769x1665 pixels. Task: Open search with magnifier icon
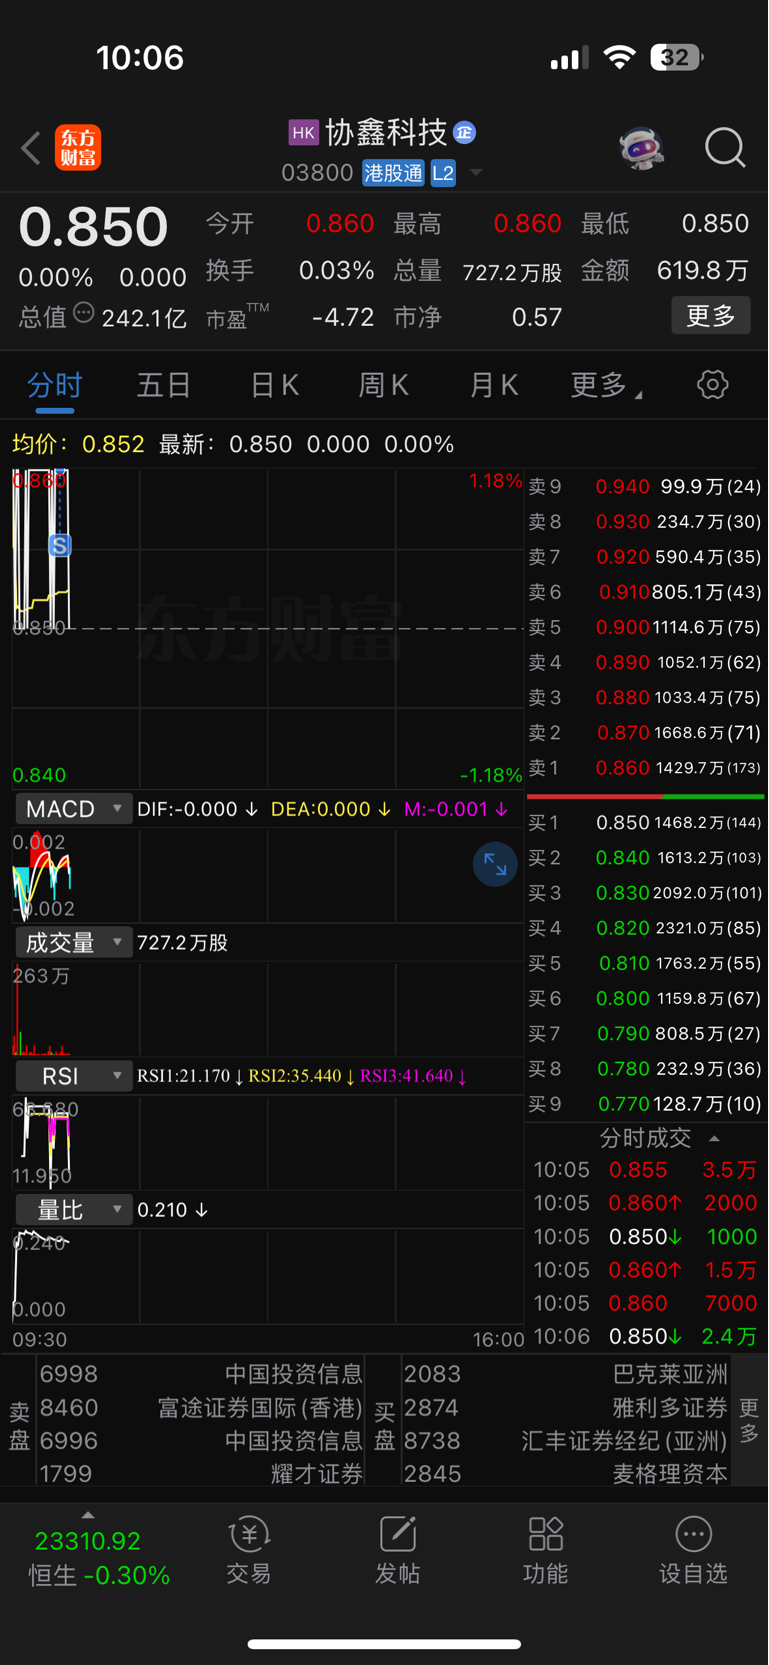coord(725,148)
